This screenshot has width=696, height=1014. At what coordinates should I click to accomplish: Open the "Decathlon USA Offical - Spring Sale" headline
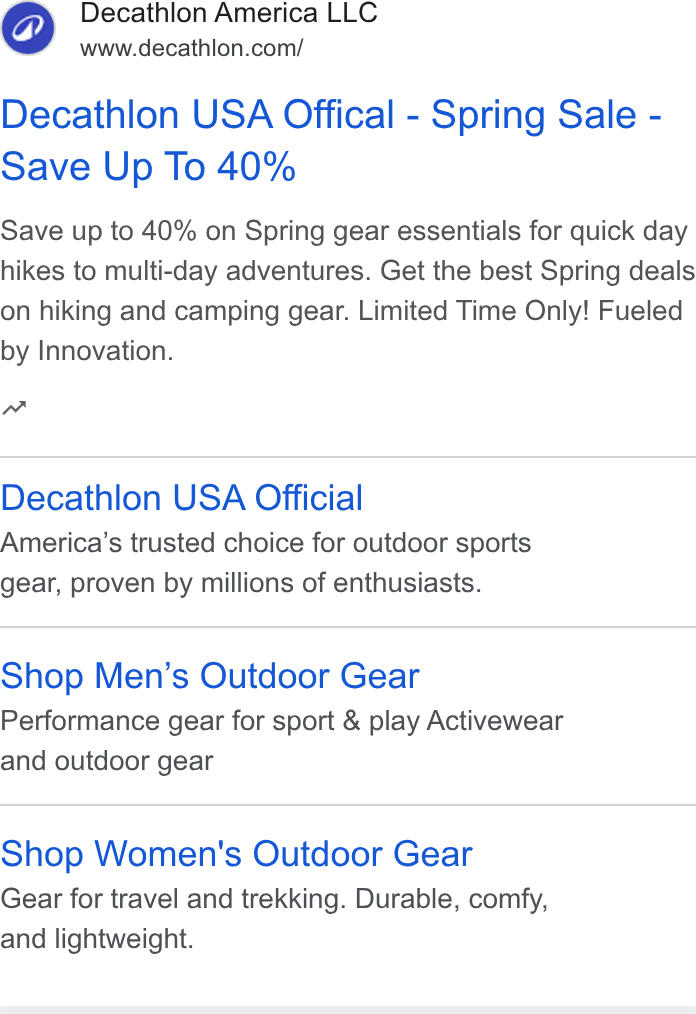coord(331,115)
